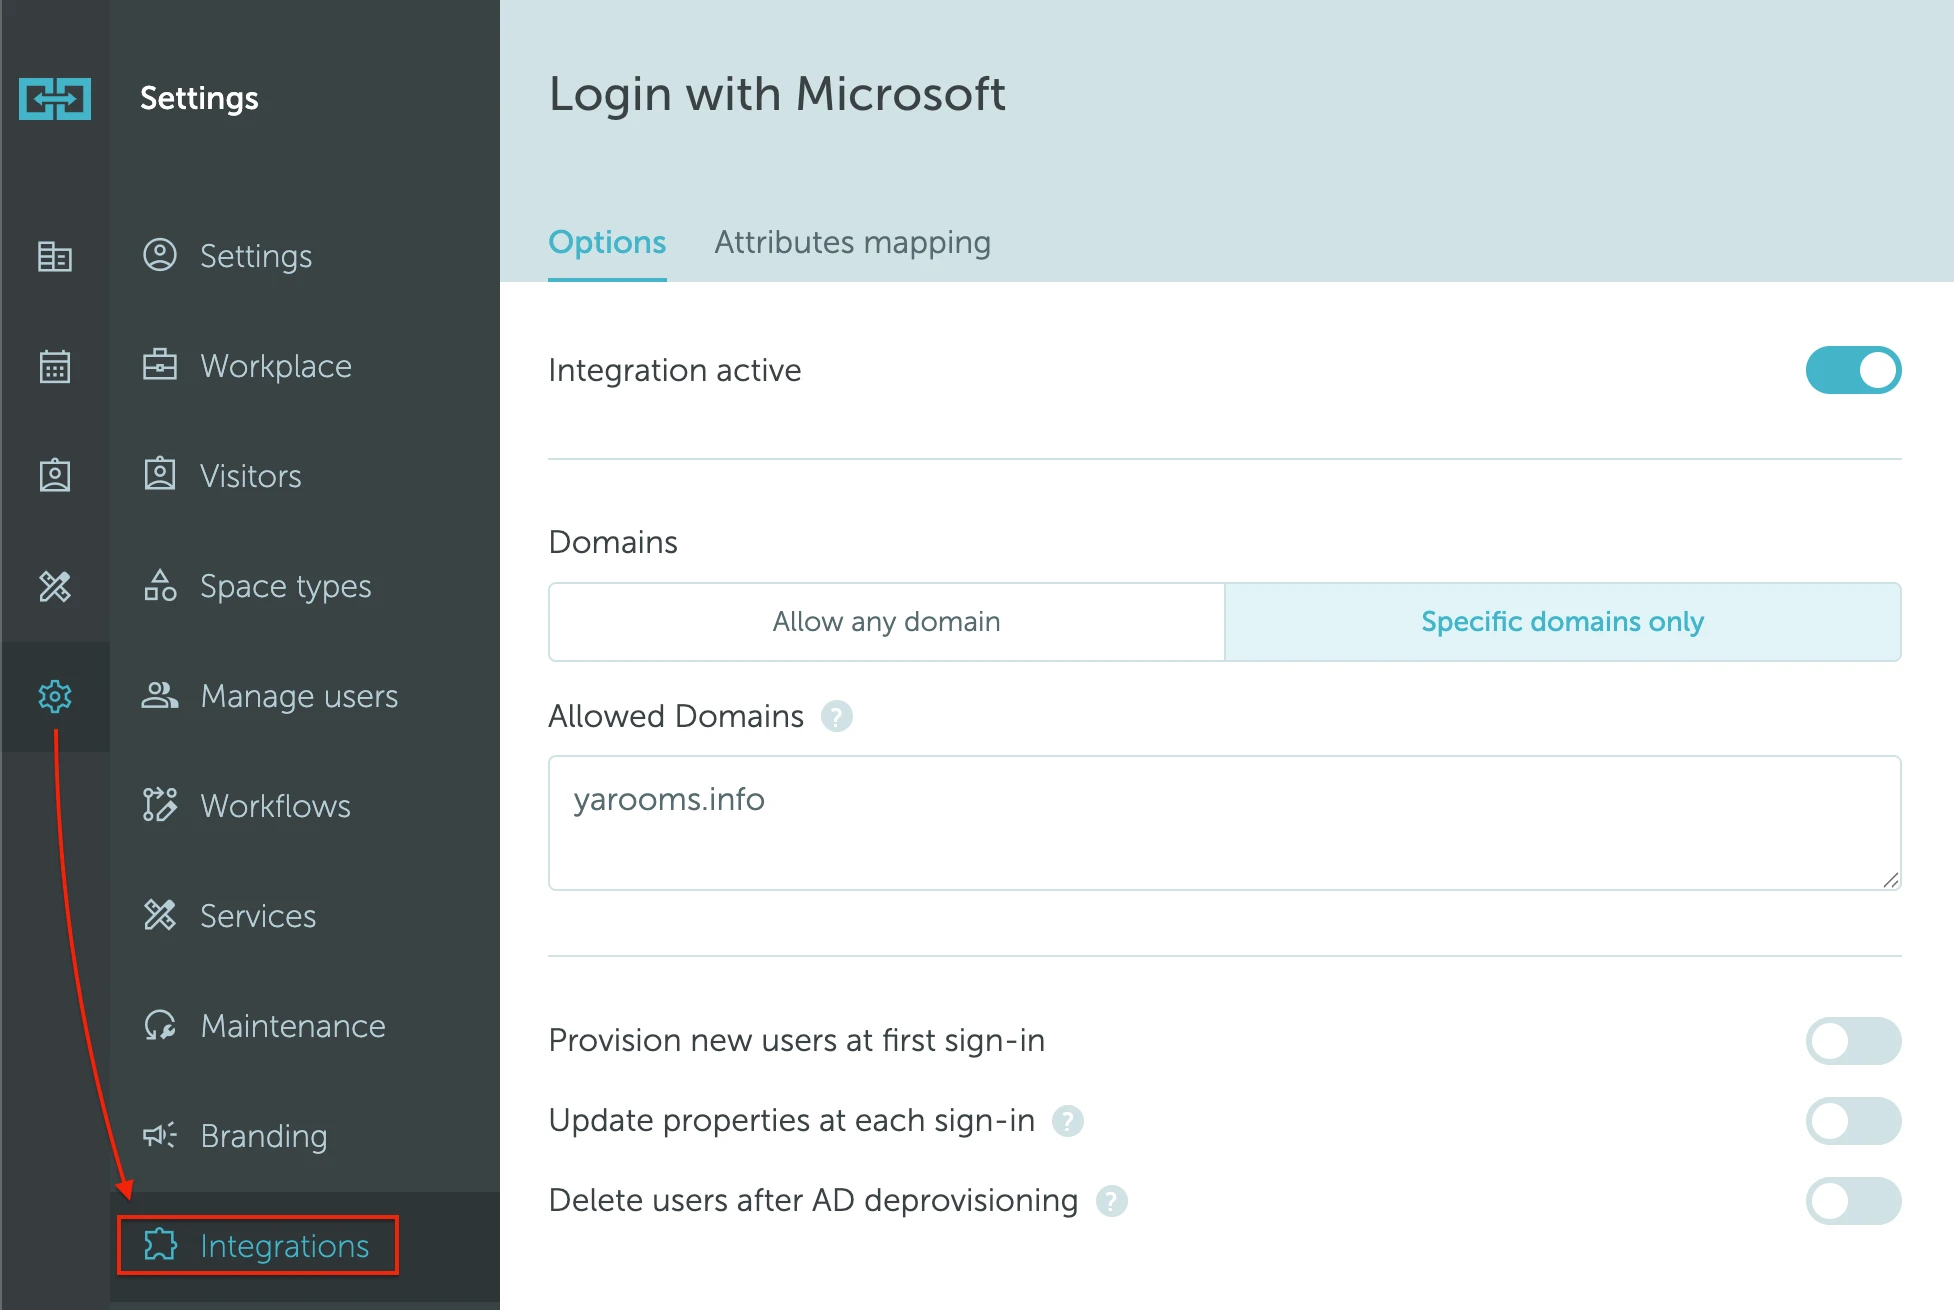Click the text area resize handle
Viewport: 1954px width, 1310px height.
(x=1890, y=880)
